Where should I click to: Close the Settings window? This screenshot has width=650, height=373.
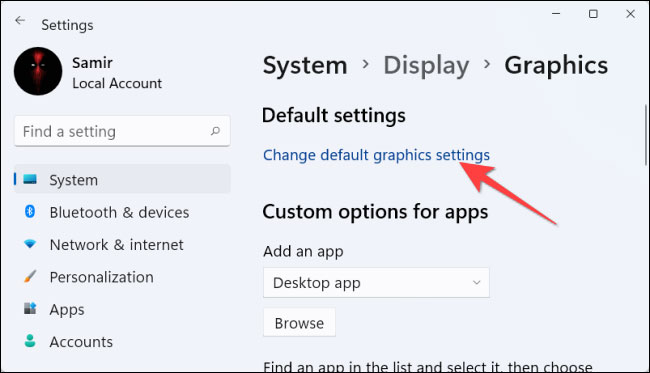click(x=631, y=14)
